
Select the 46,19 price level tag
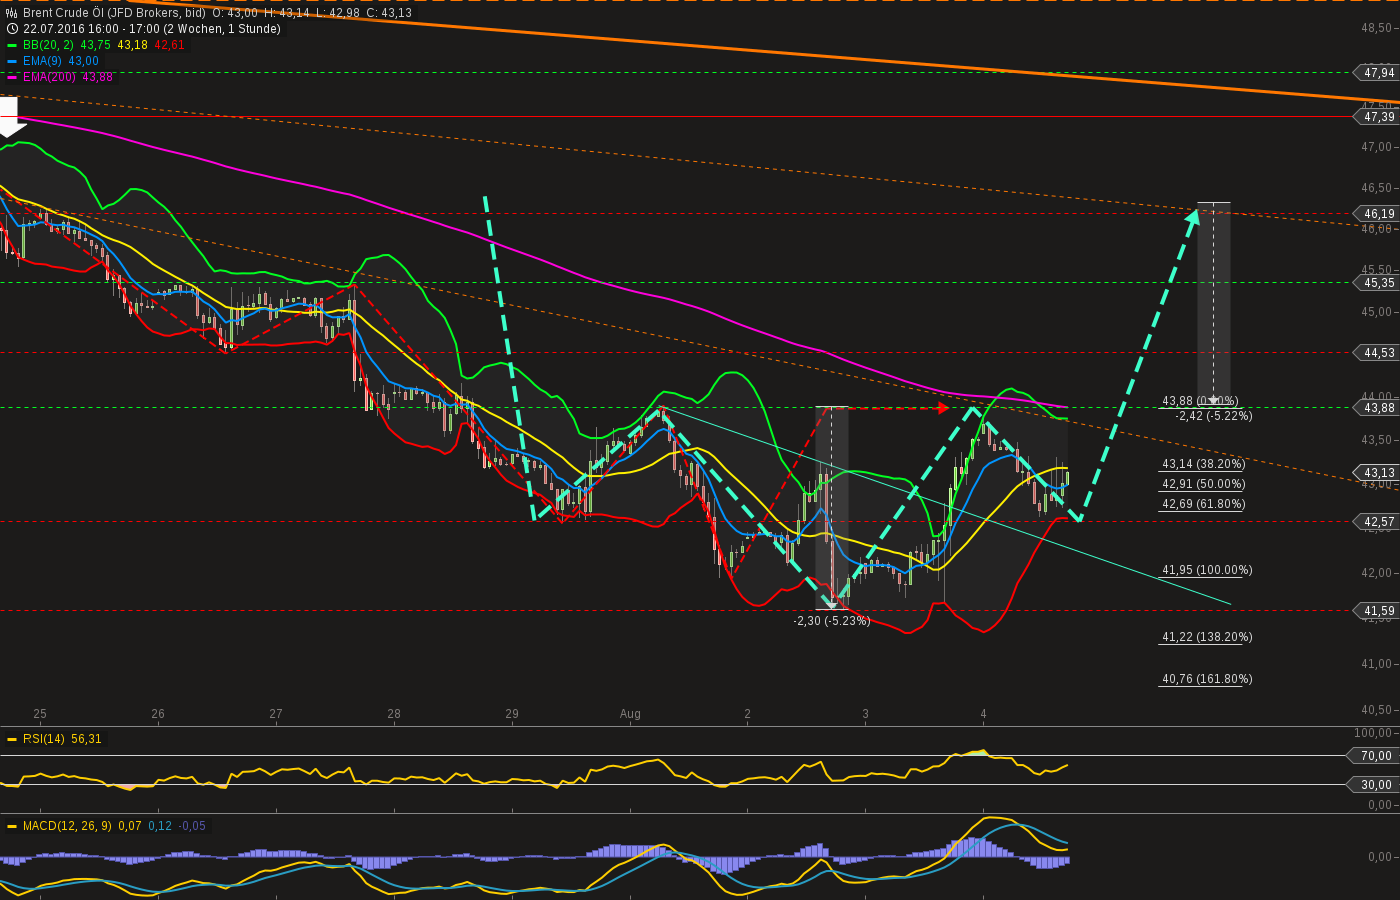pyautogui.click(x=1376, y=213)
